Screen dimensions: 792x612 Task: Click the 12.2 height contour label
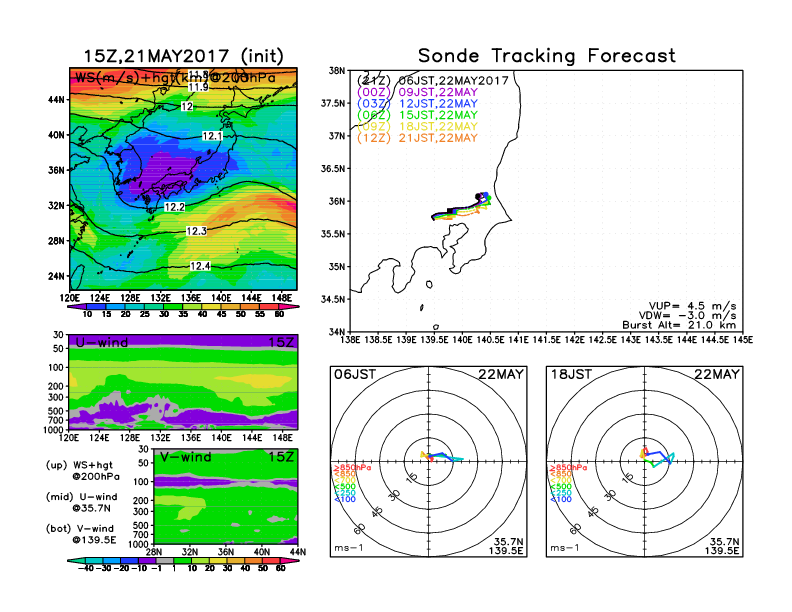point(175,207)
